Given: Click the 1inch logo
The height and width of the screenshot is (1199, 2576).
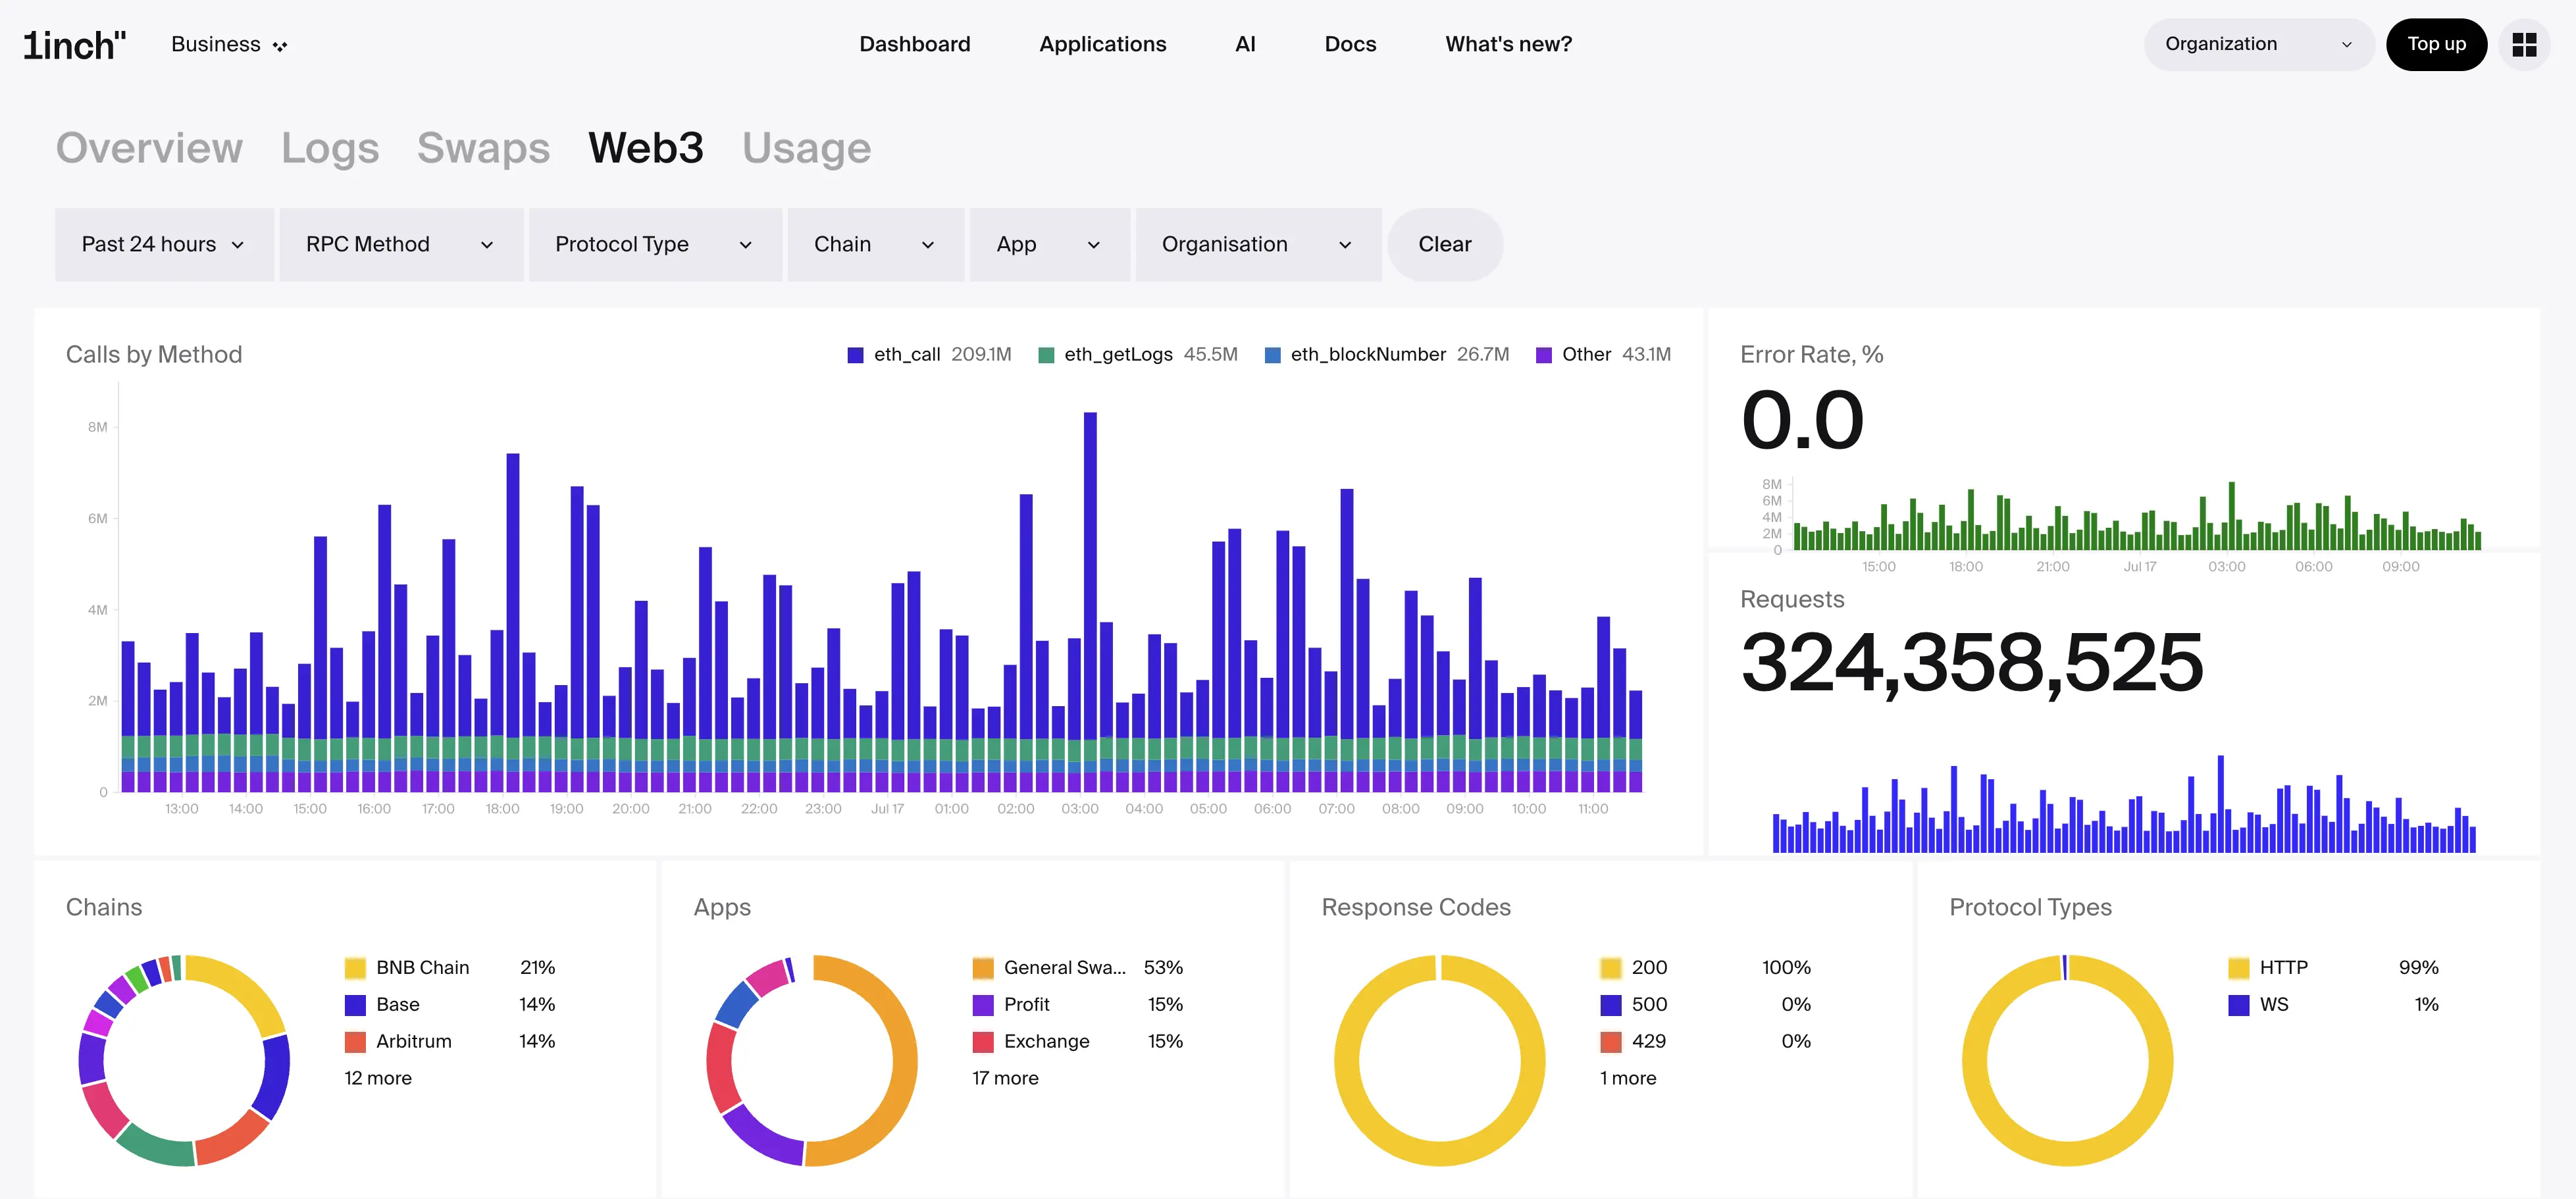Looking at the screenshot, I should [x=75, y=45].
